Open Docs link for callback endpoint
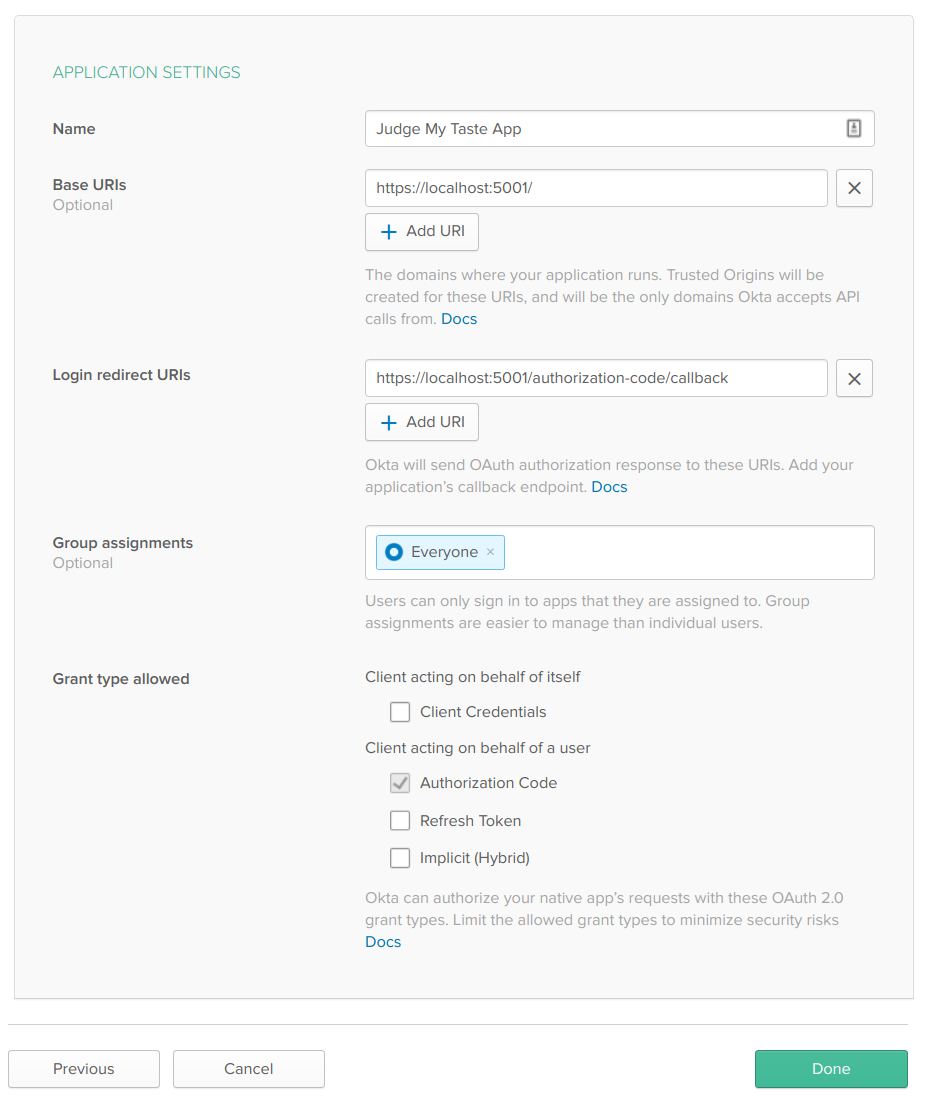This screenshot has width=934, height=1101. coord(609,487)
